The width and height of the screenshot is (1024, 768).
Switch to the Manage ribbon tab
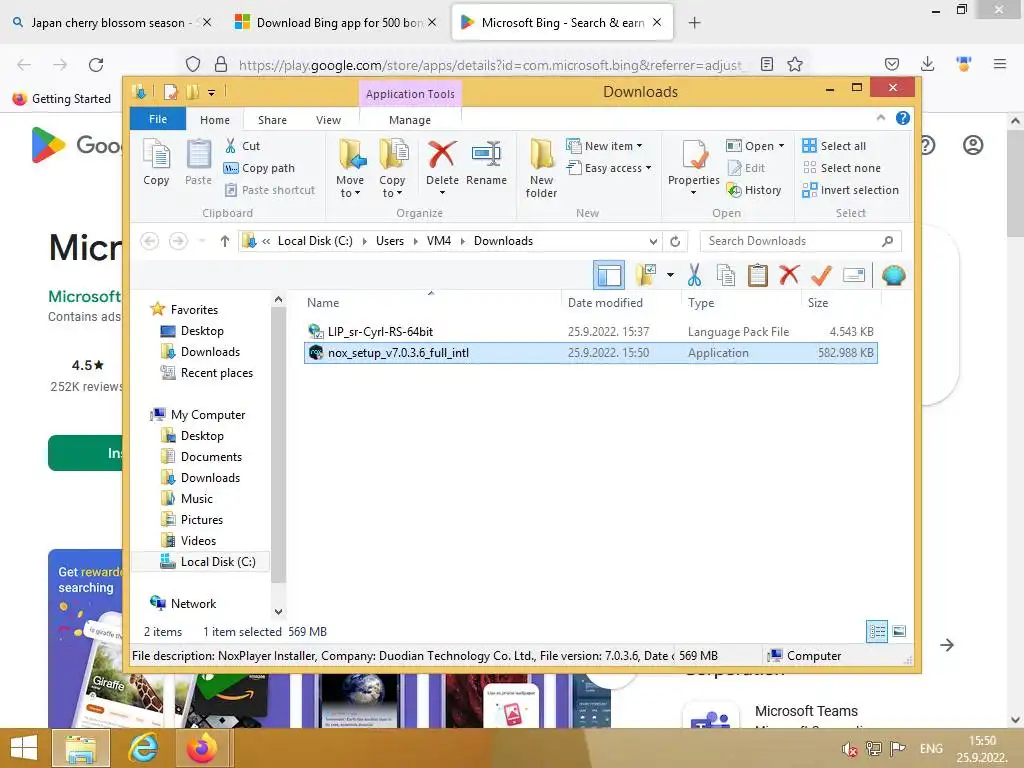click(x=410, y=120)
